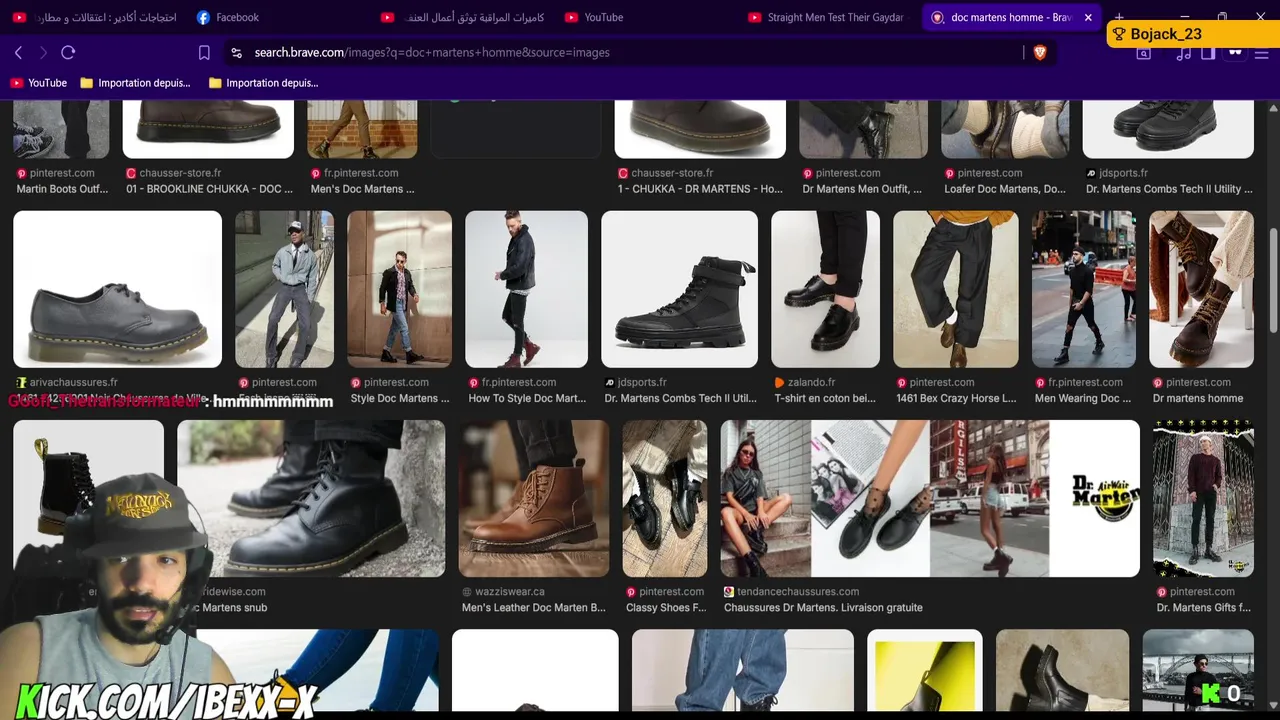Open the top-row jdsports Combs Tech II Utility image
Image resolution: width=1280 pixels, height=720 pixels.
(1168, 129)
